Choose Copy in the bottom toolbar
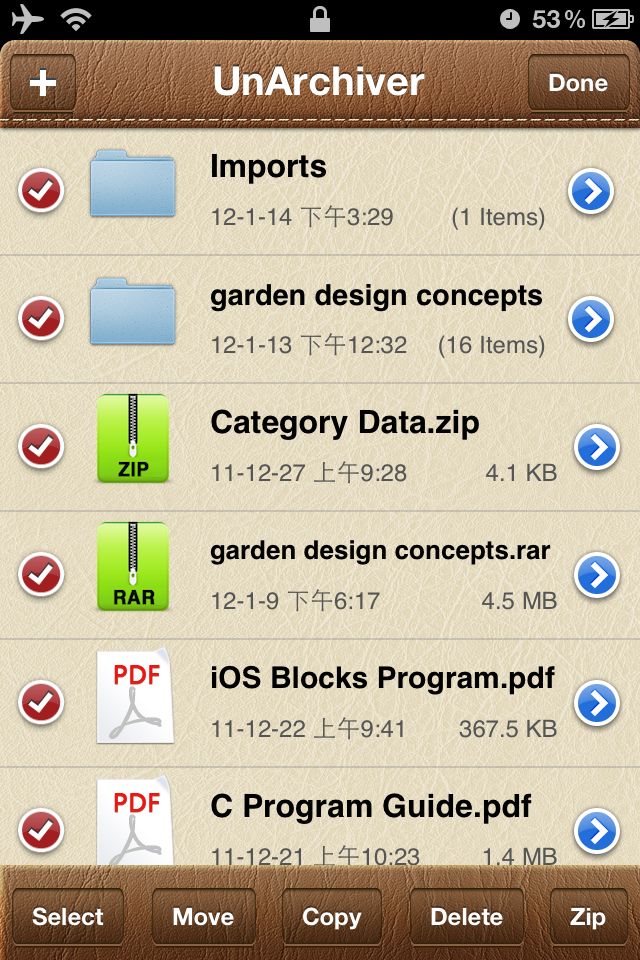The image size is (640, 960). (331, 917)
